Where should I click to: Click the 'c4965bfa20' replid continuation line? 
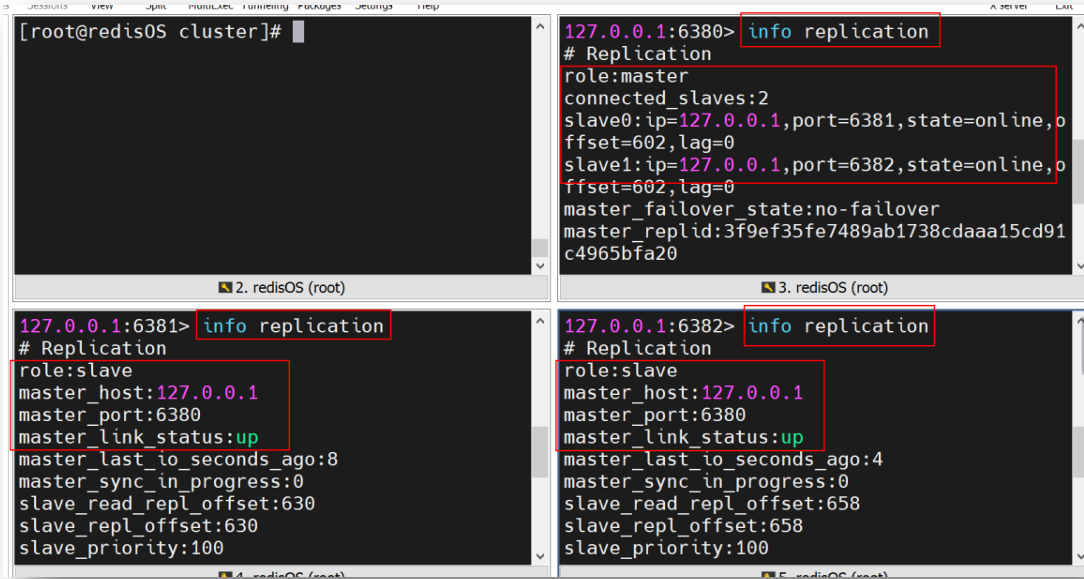620,254
